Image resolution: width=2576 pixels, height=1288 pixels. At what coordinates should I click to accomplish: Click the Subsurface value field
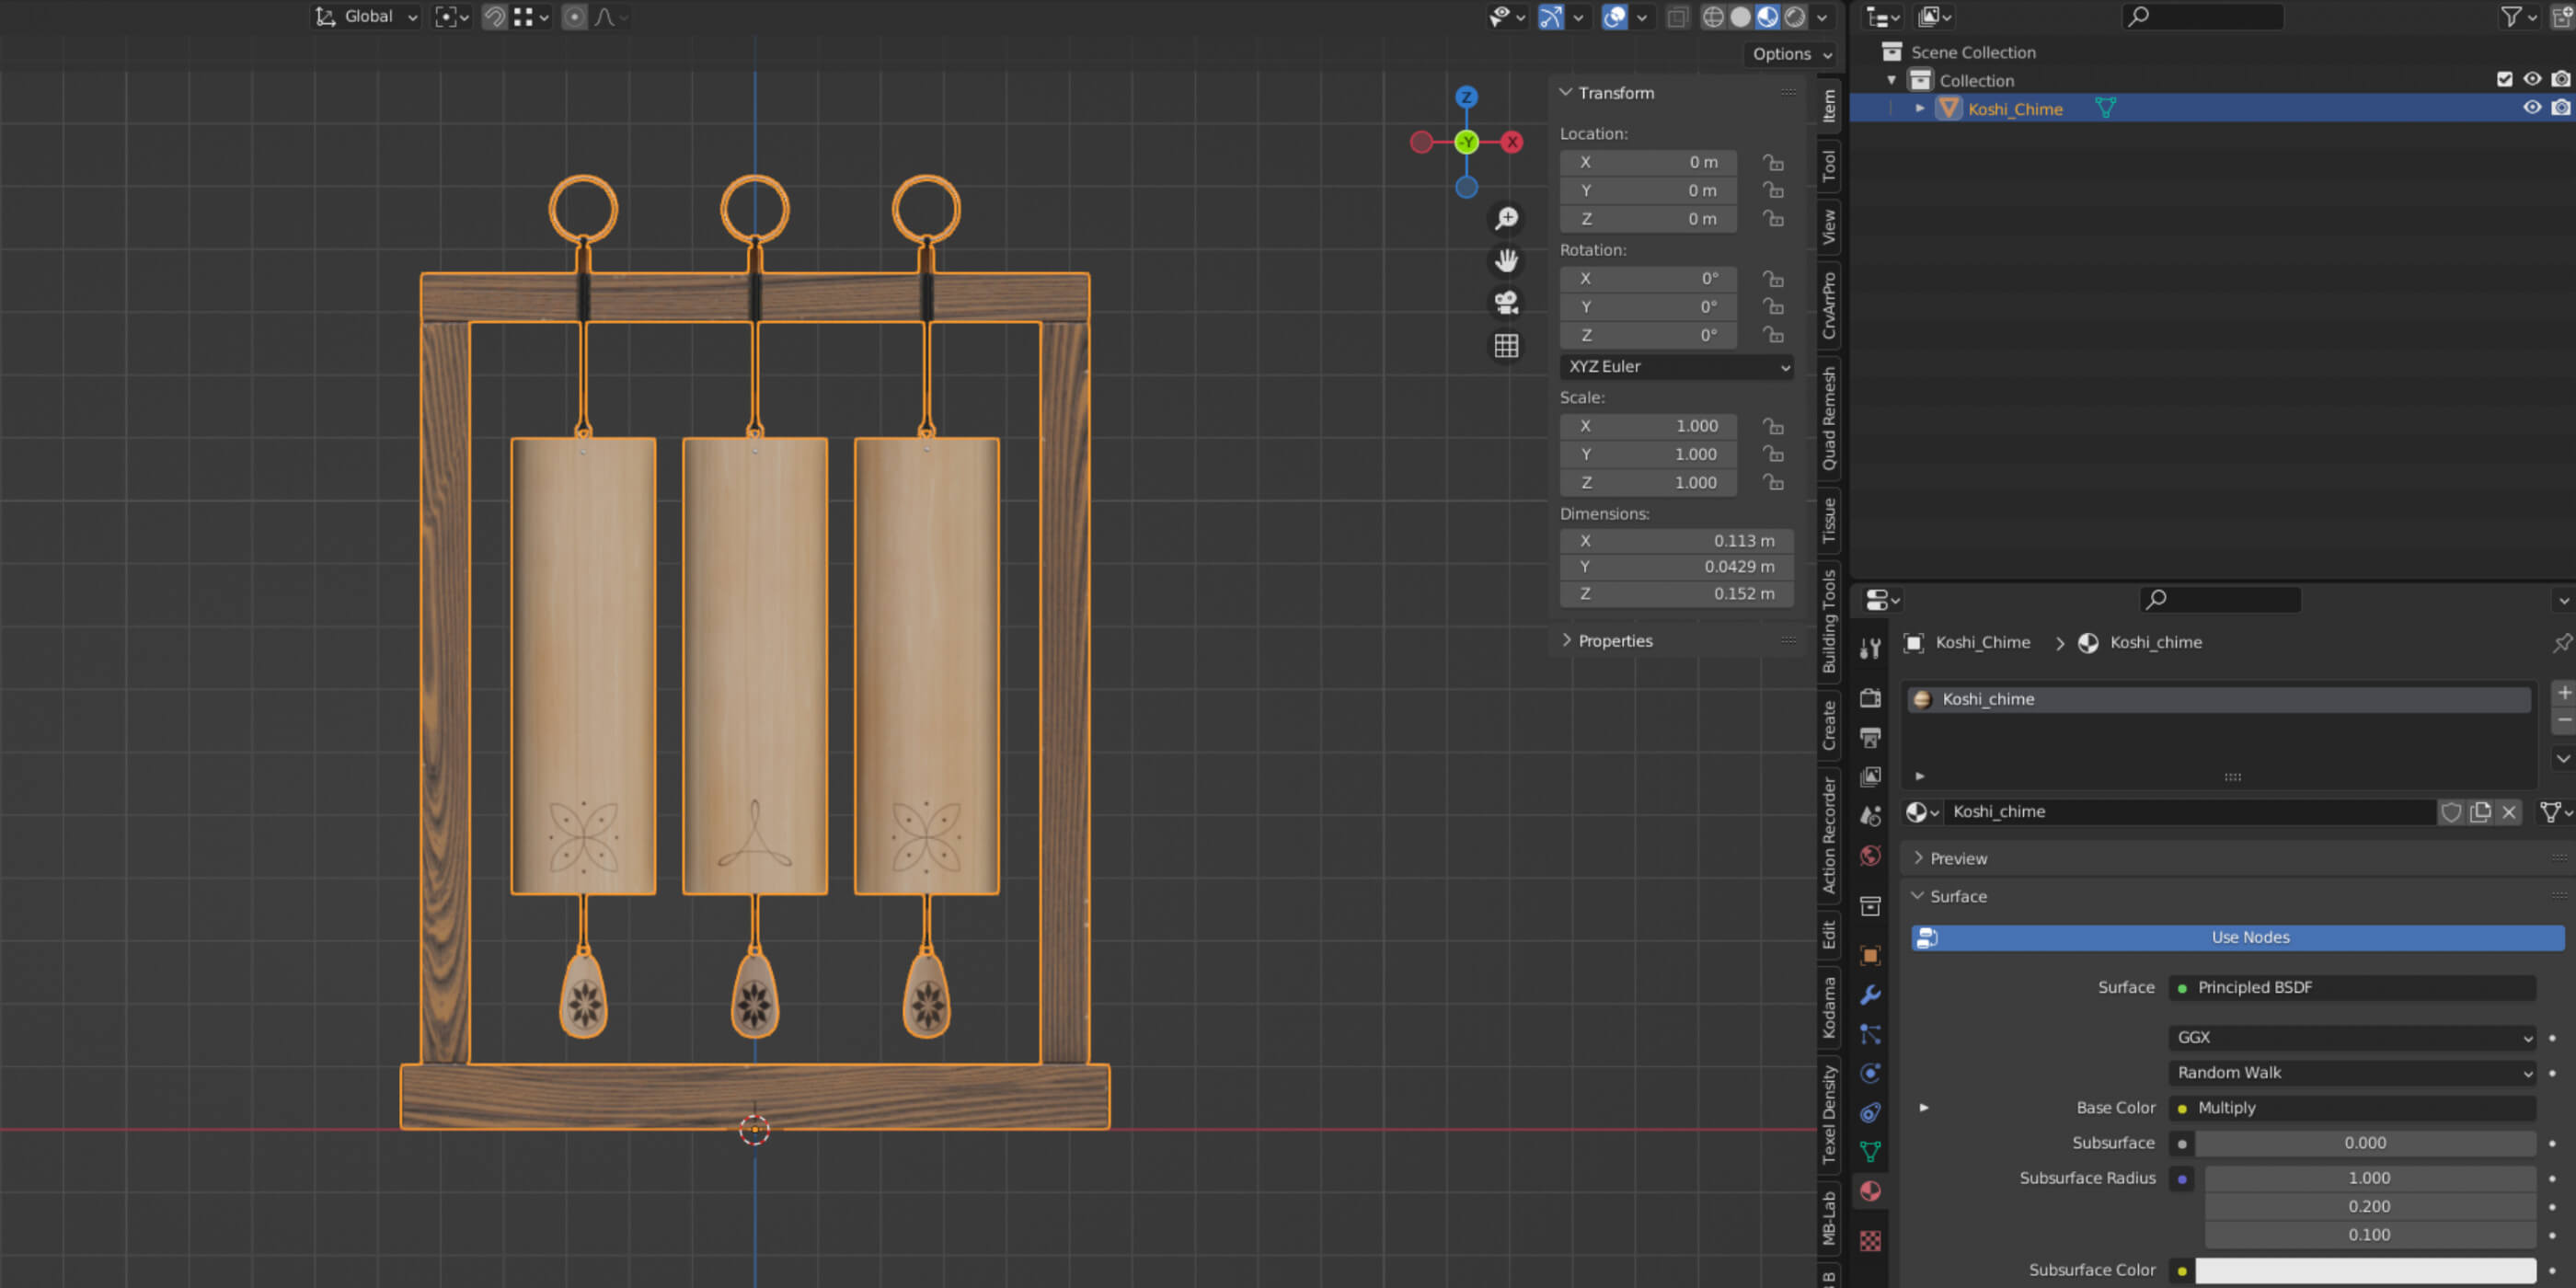pyautogui.click(x=2364, y=1143)
